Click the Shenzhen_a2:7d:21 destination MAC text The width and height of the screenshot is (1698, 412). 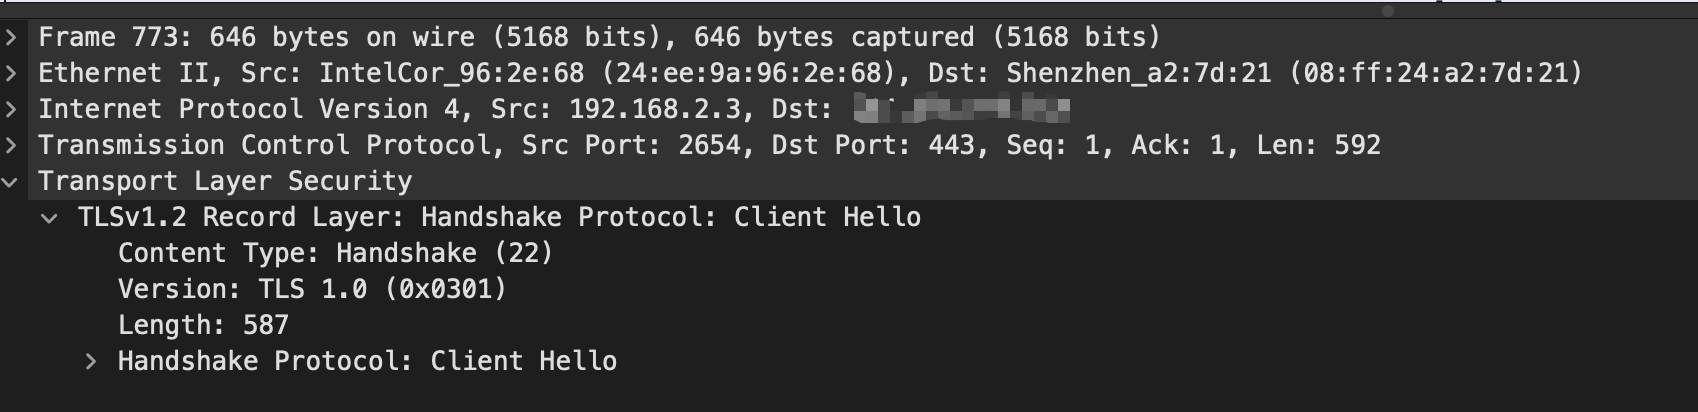(1138, 74)
